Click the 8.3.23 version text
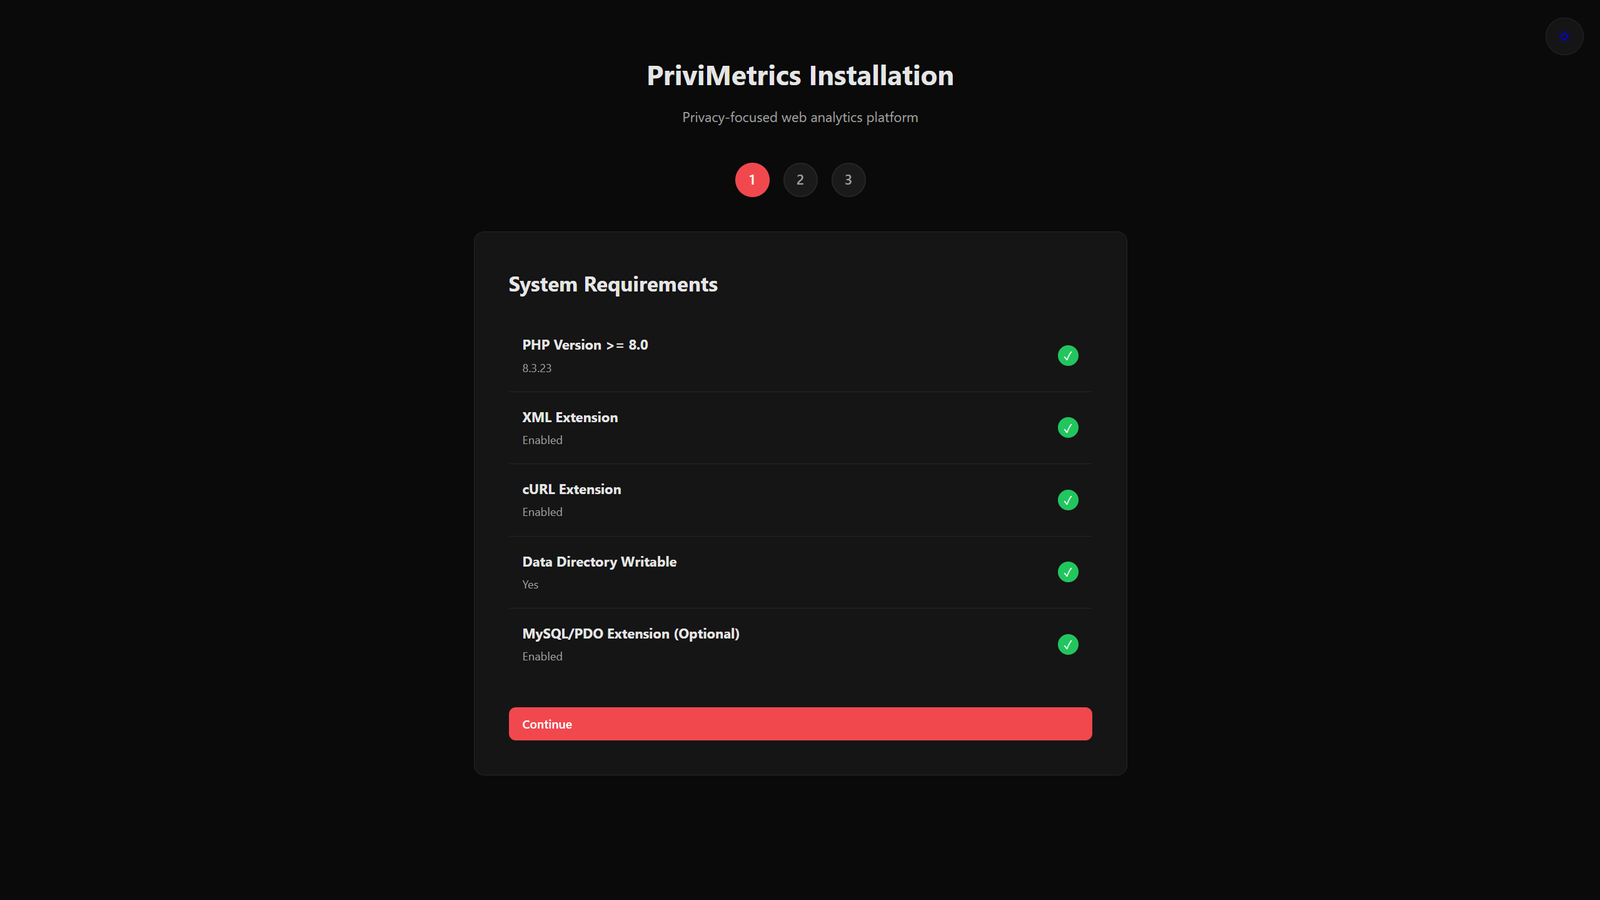 [536, 368]
